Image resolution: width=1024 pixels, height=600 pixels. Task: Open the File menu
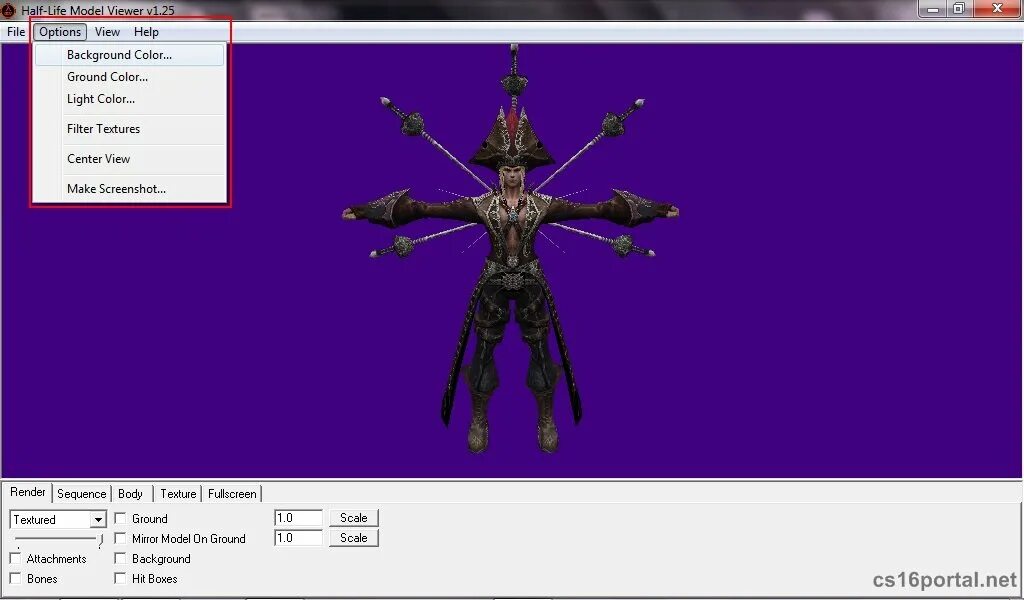coord(16,32)
